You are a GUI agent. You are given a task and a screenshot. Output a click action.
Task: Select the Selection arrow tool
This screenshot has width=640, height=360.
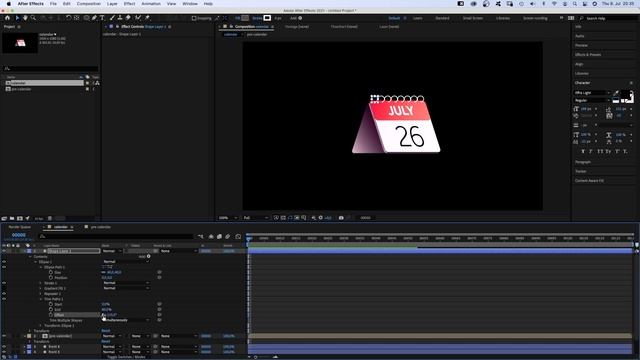[17, 18]
